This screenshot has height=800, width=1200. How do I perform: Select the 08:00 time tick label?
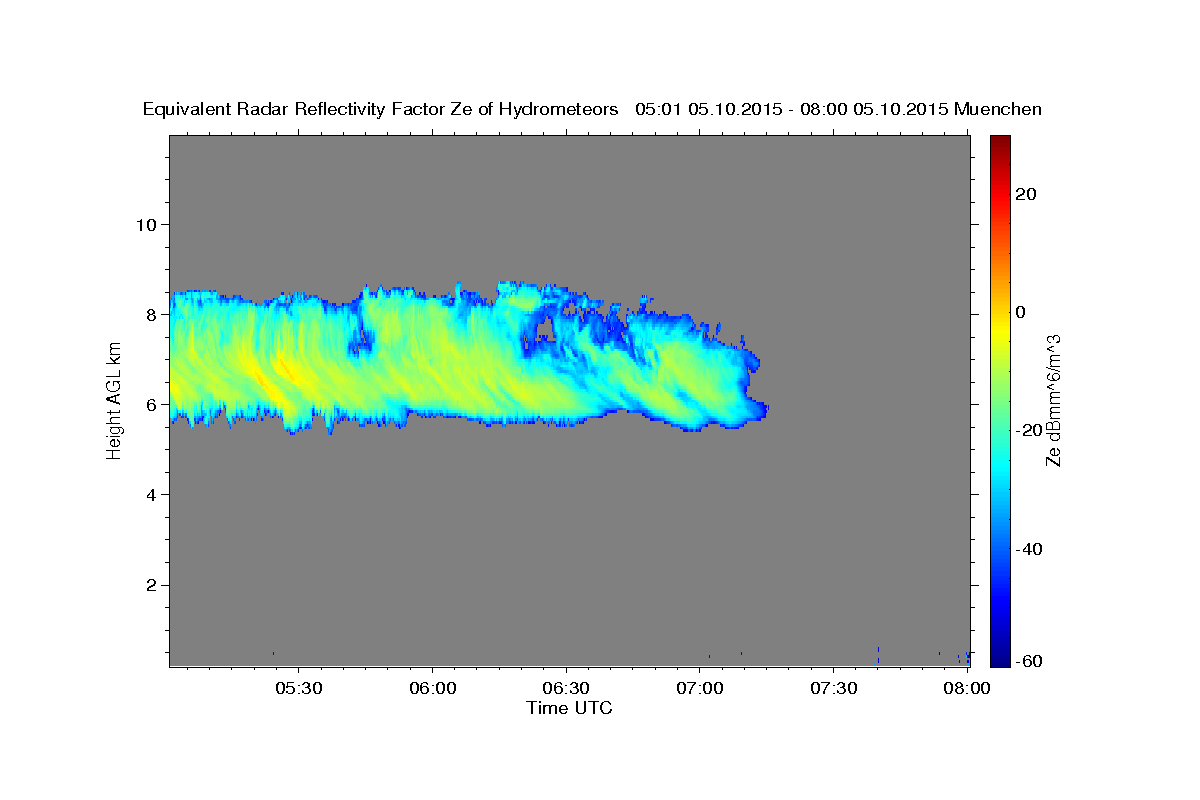click(x=967, y=688)
